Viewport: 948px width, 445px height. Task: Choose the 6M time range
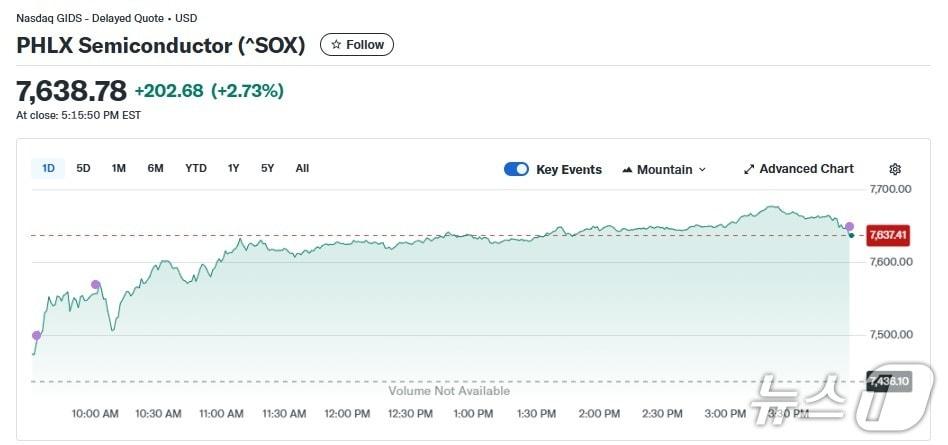155,168
